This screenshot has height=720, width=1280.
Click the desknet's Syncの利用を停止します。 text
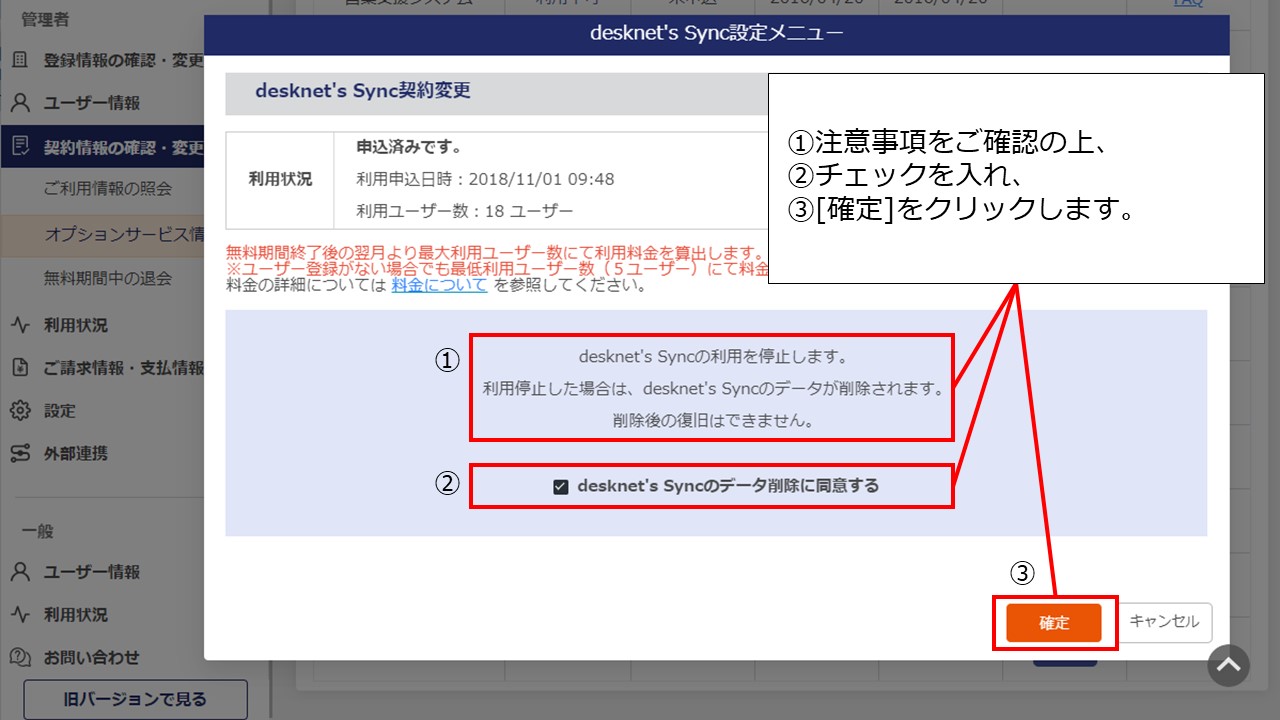713,356
